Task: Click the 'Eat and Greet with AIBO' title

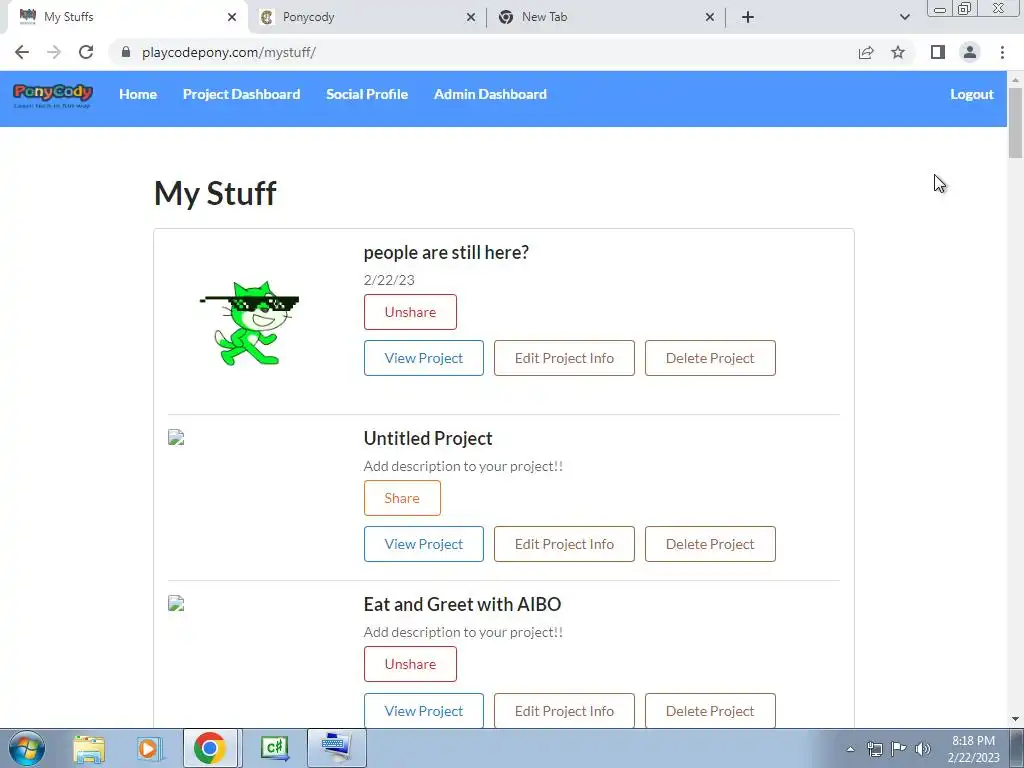Action: click(x=462, y=604)
